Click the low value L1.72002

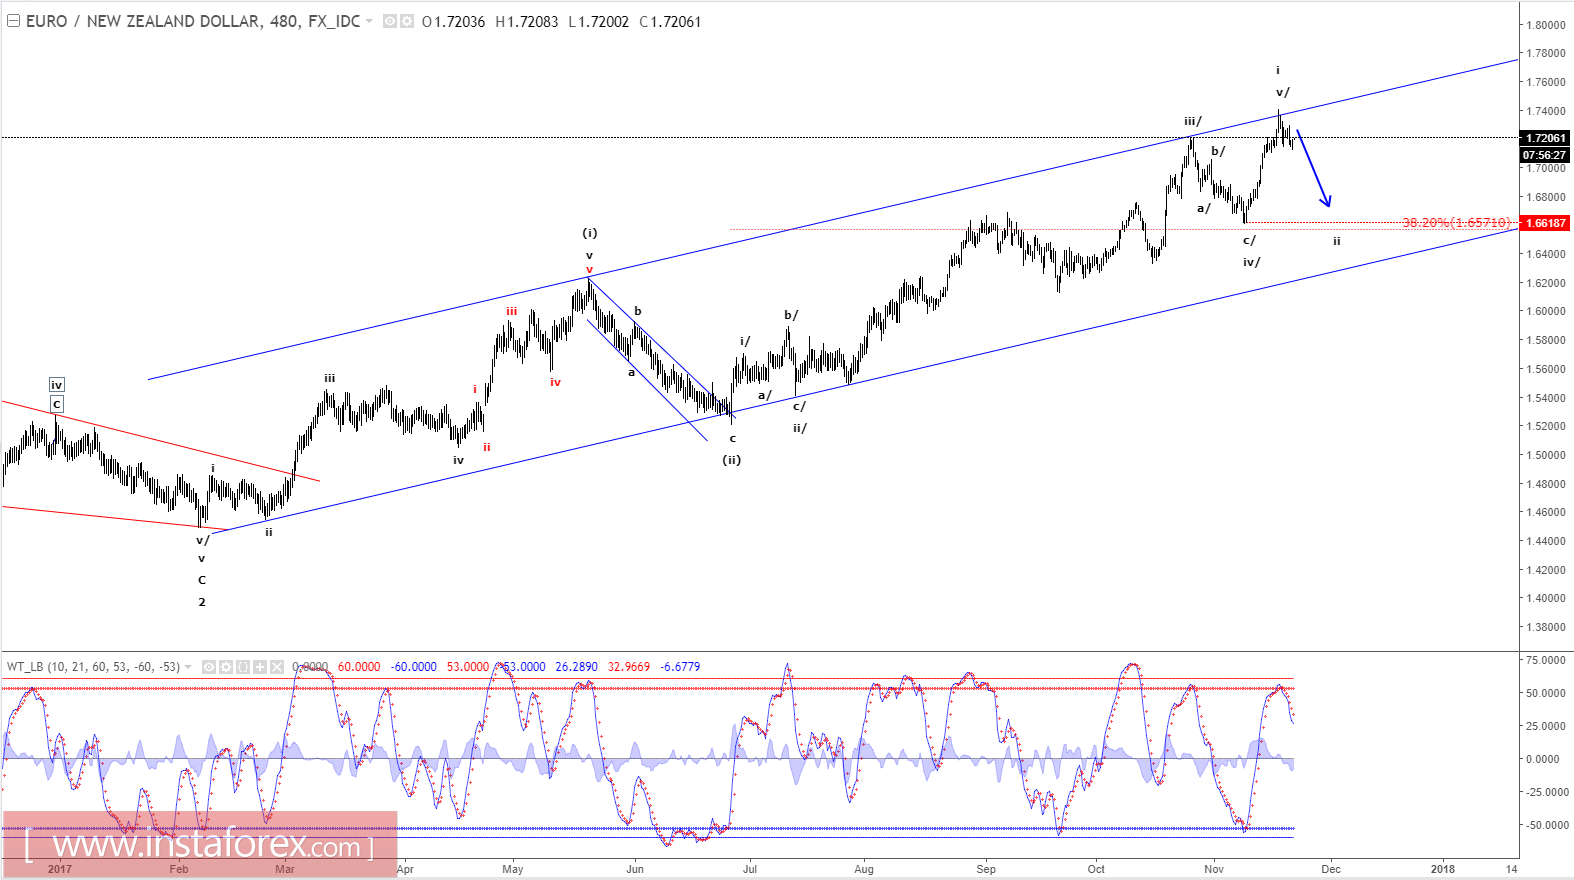pos(598,21)
